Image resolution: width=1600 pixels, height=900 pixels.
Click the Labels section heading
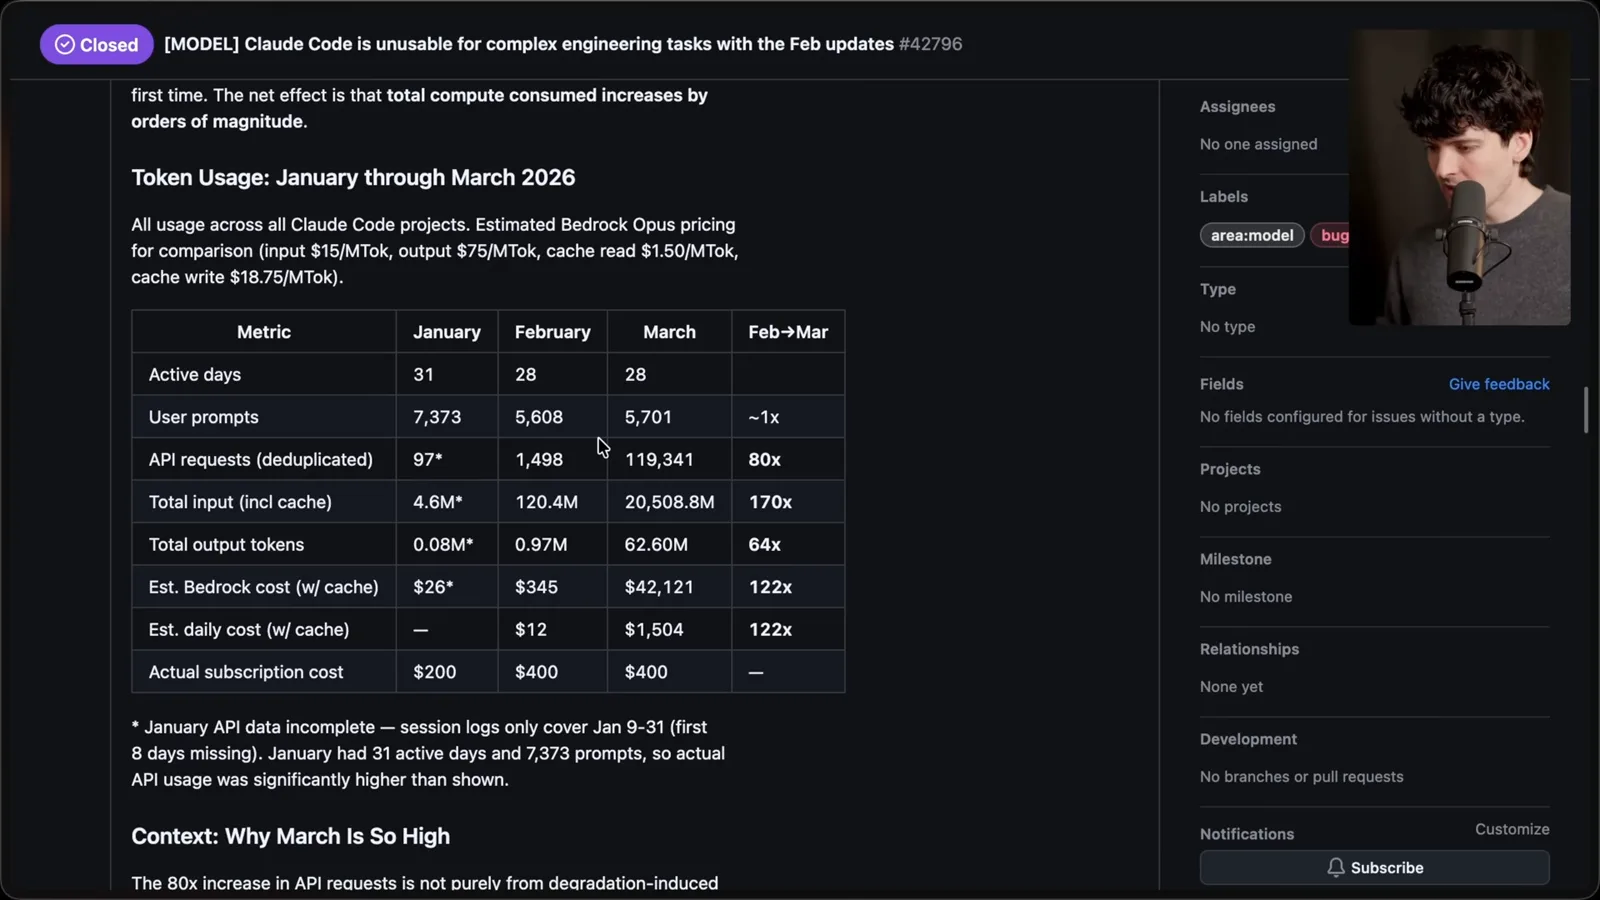pyautogui.click(x=1224, y=197)
